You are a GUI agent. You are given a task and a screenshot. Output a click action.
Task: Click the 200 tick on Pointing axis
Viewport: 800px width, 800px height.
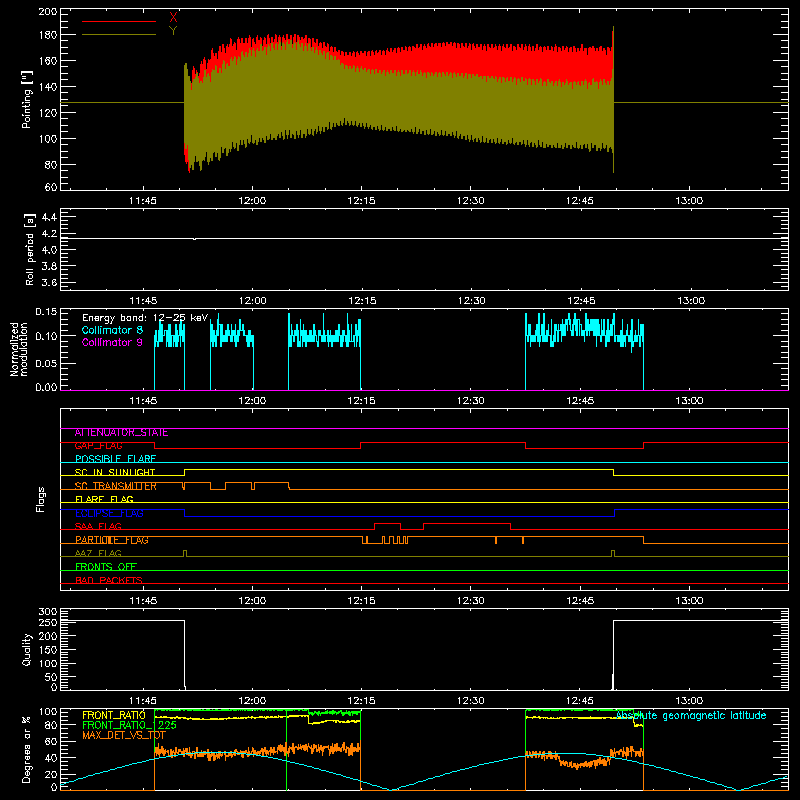coord(48,11)
